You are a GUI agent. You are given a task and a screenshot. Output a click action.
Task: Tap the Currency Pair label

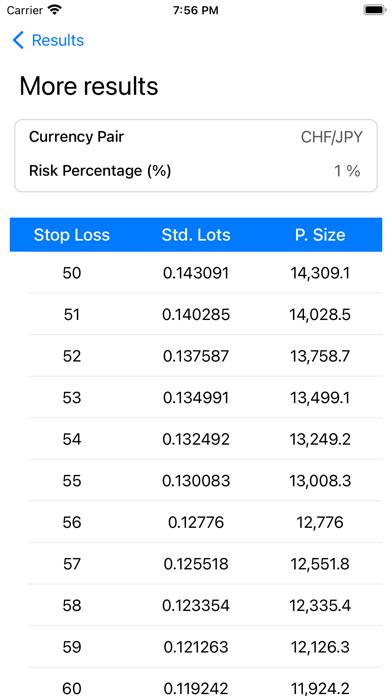76,137
